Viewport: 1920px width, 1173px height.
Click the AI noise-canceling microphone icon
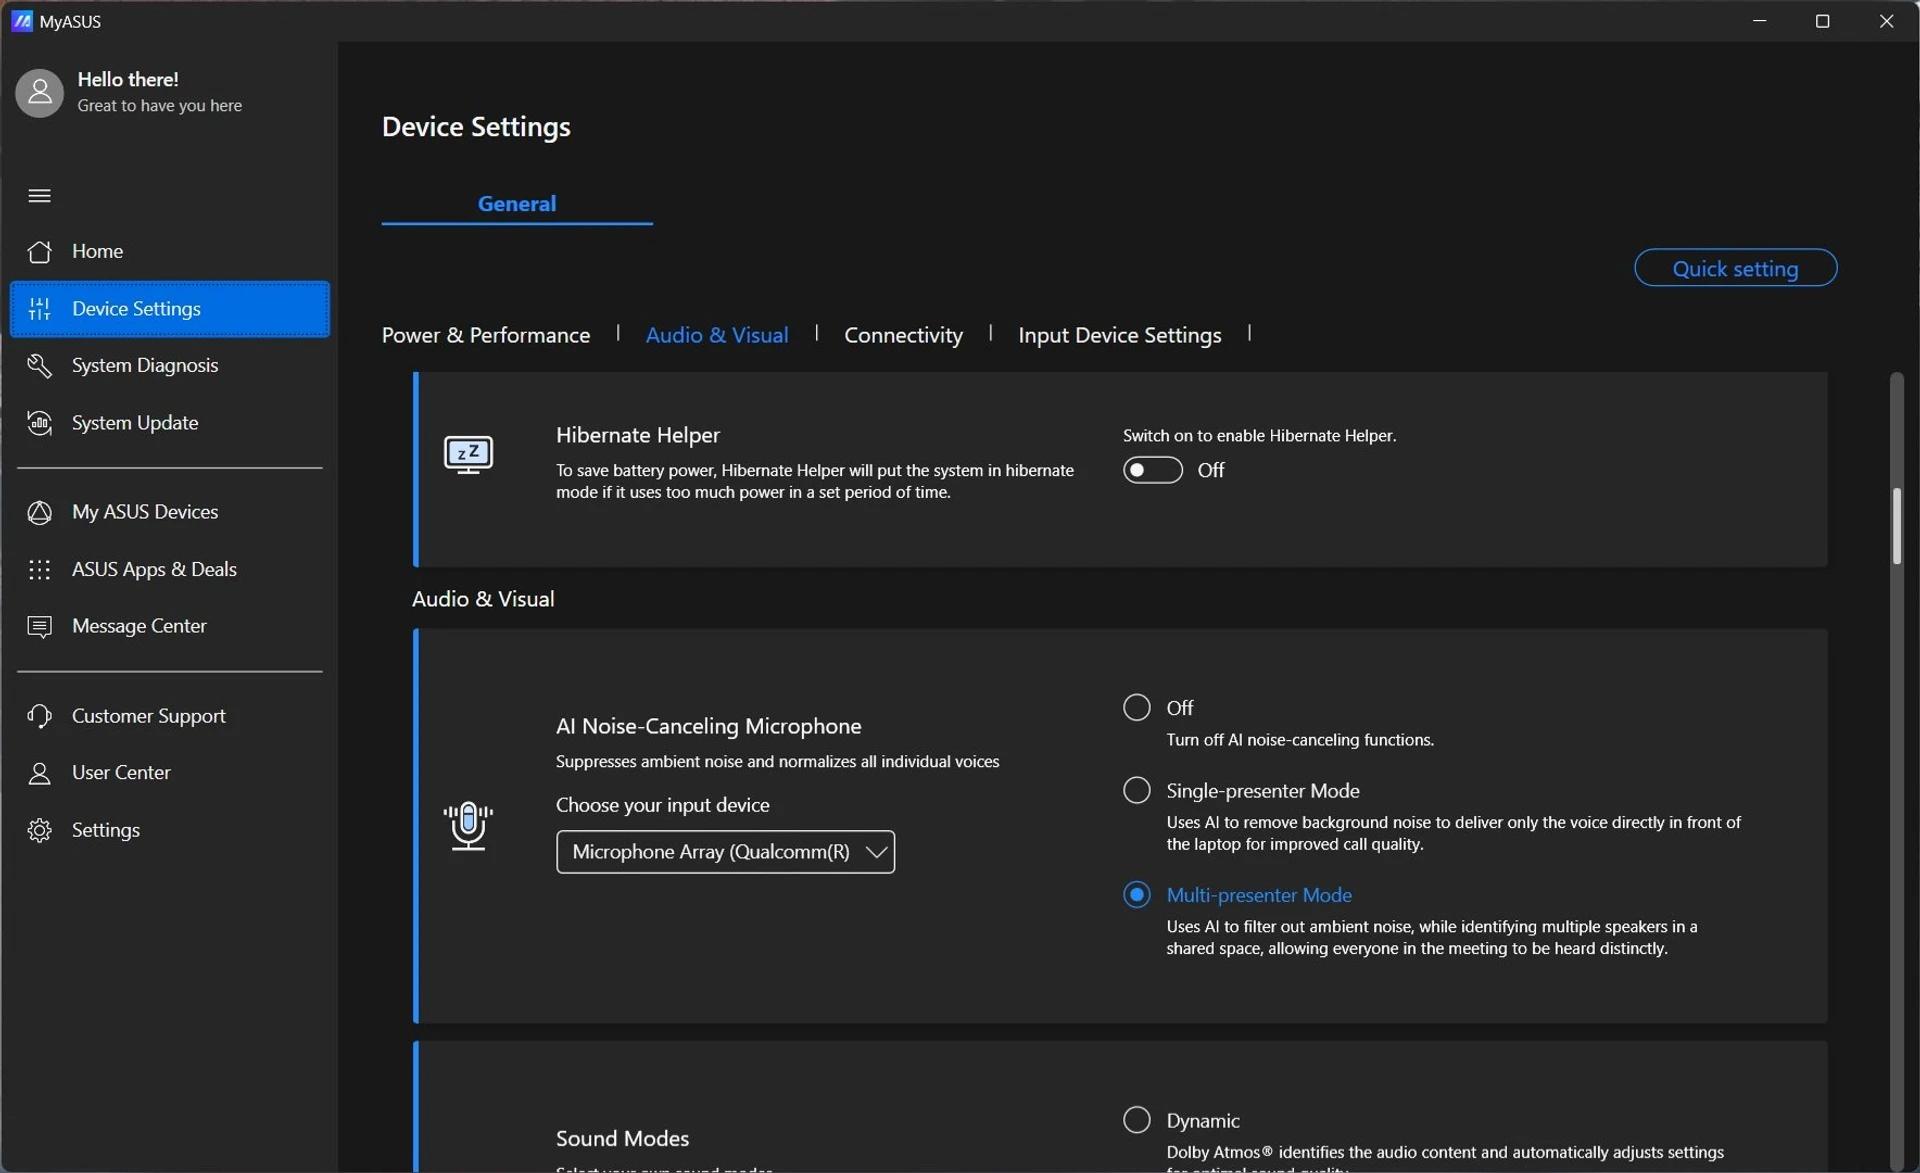coord(468,826)
